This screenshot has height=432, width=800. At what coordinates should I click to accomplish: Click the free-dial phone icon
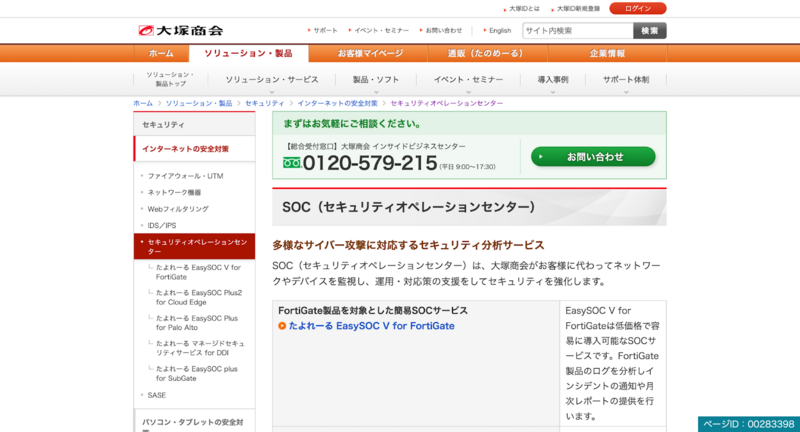click(x=292, y=163)
